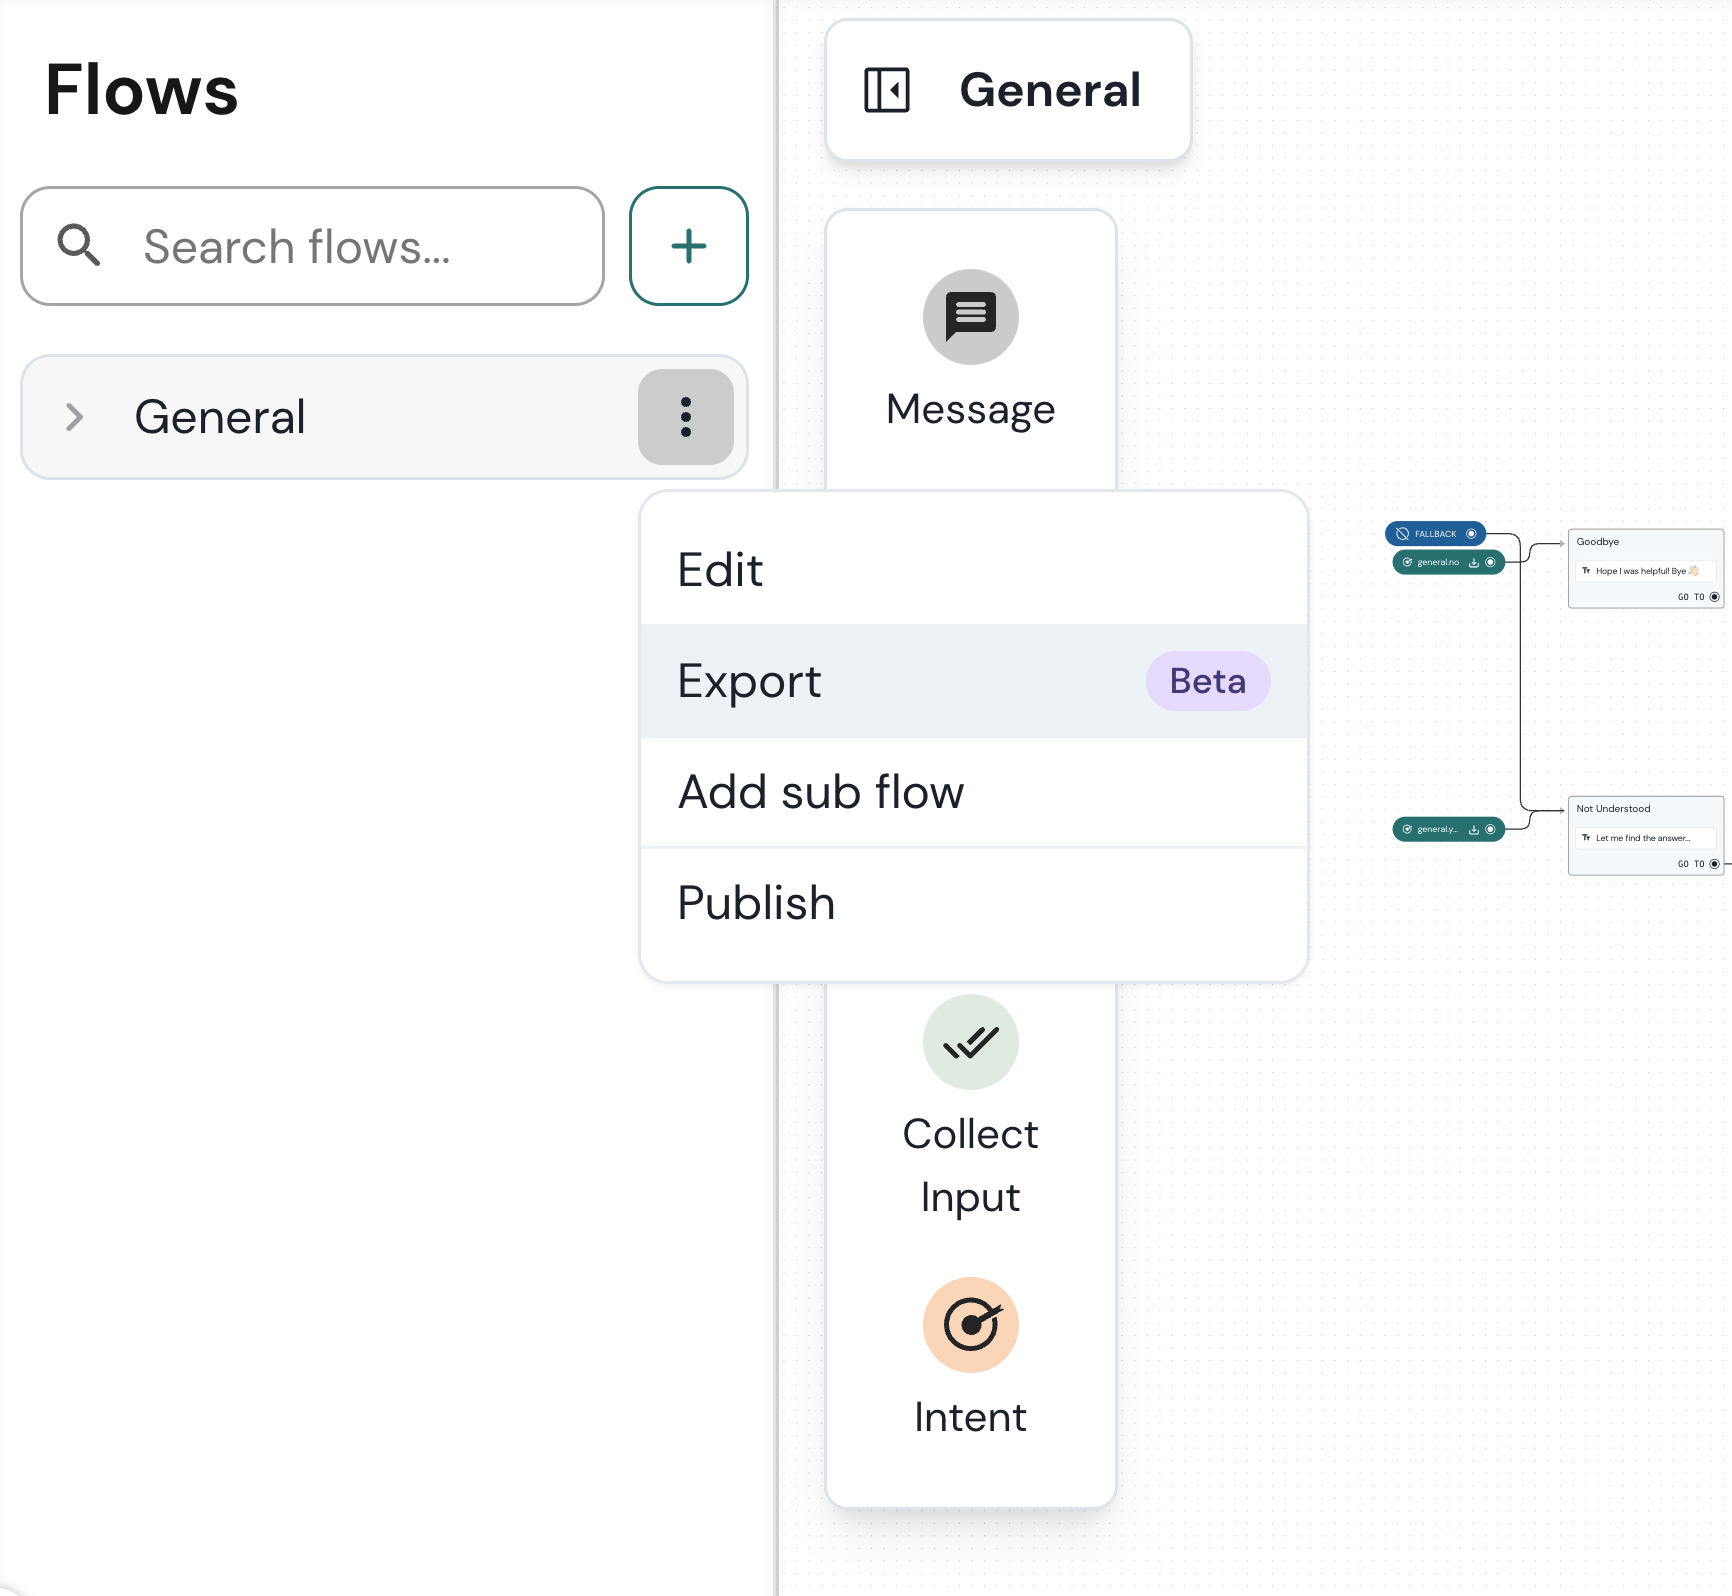Viewport: 1732px width, 1596px height.
Task: Click the FALLBACK crossed-circle icon
Action: 1402,534
